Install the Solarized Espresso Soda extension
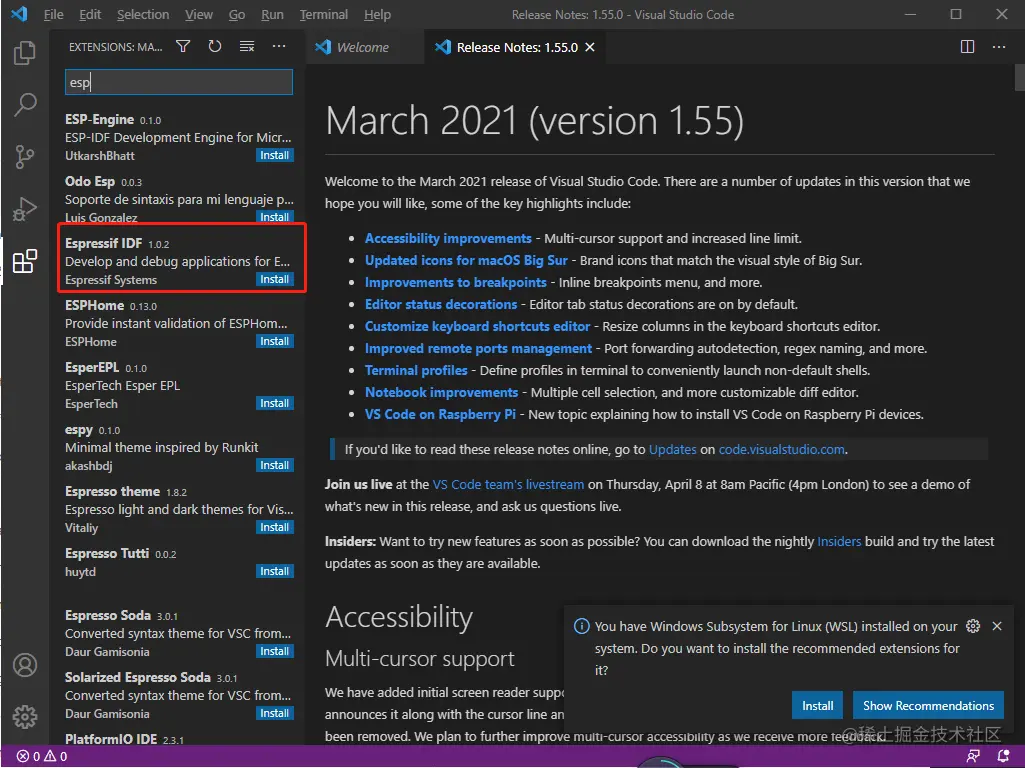The width and height of the screenshot is (1025, 768). [275, 713]
